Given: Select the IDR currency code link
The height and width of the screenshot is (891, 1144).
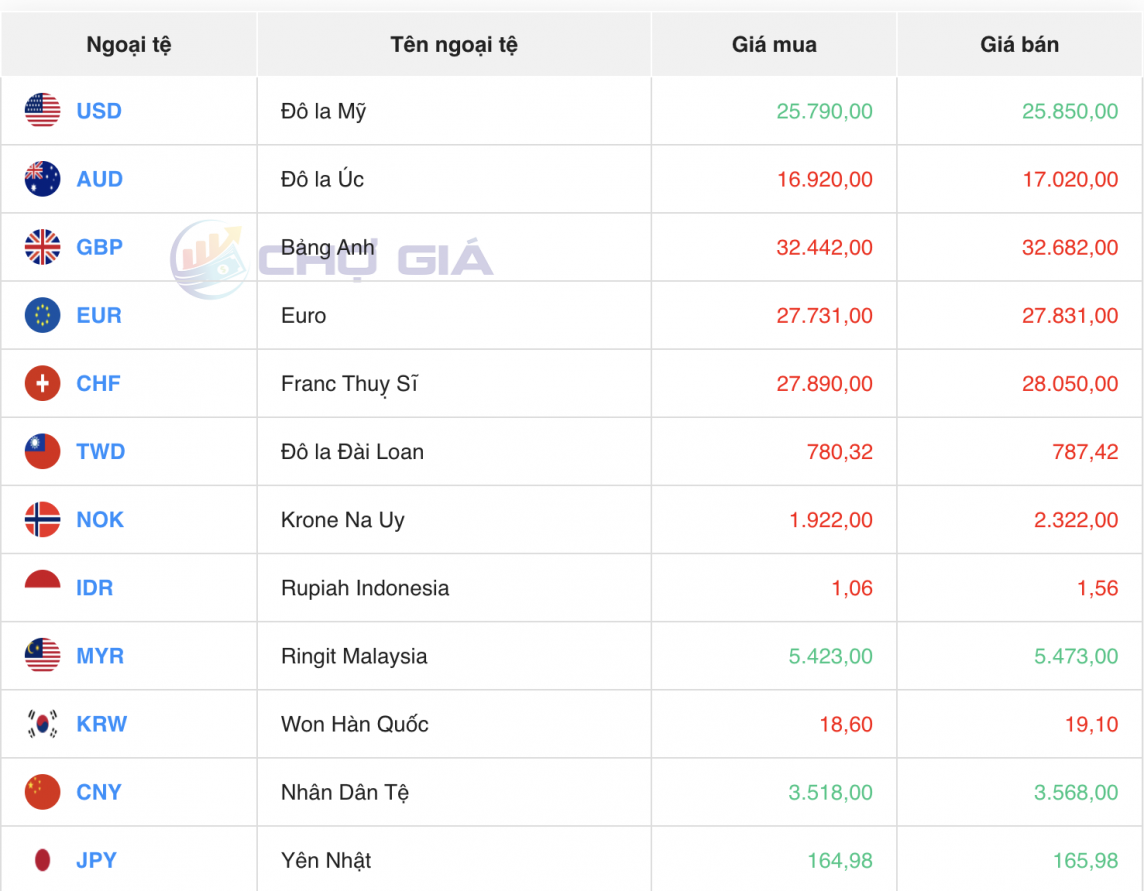Looking at the screenshot, I should [95, 588].
